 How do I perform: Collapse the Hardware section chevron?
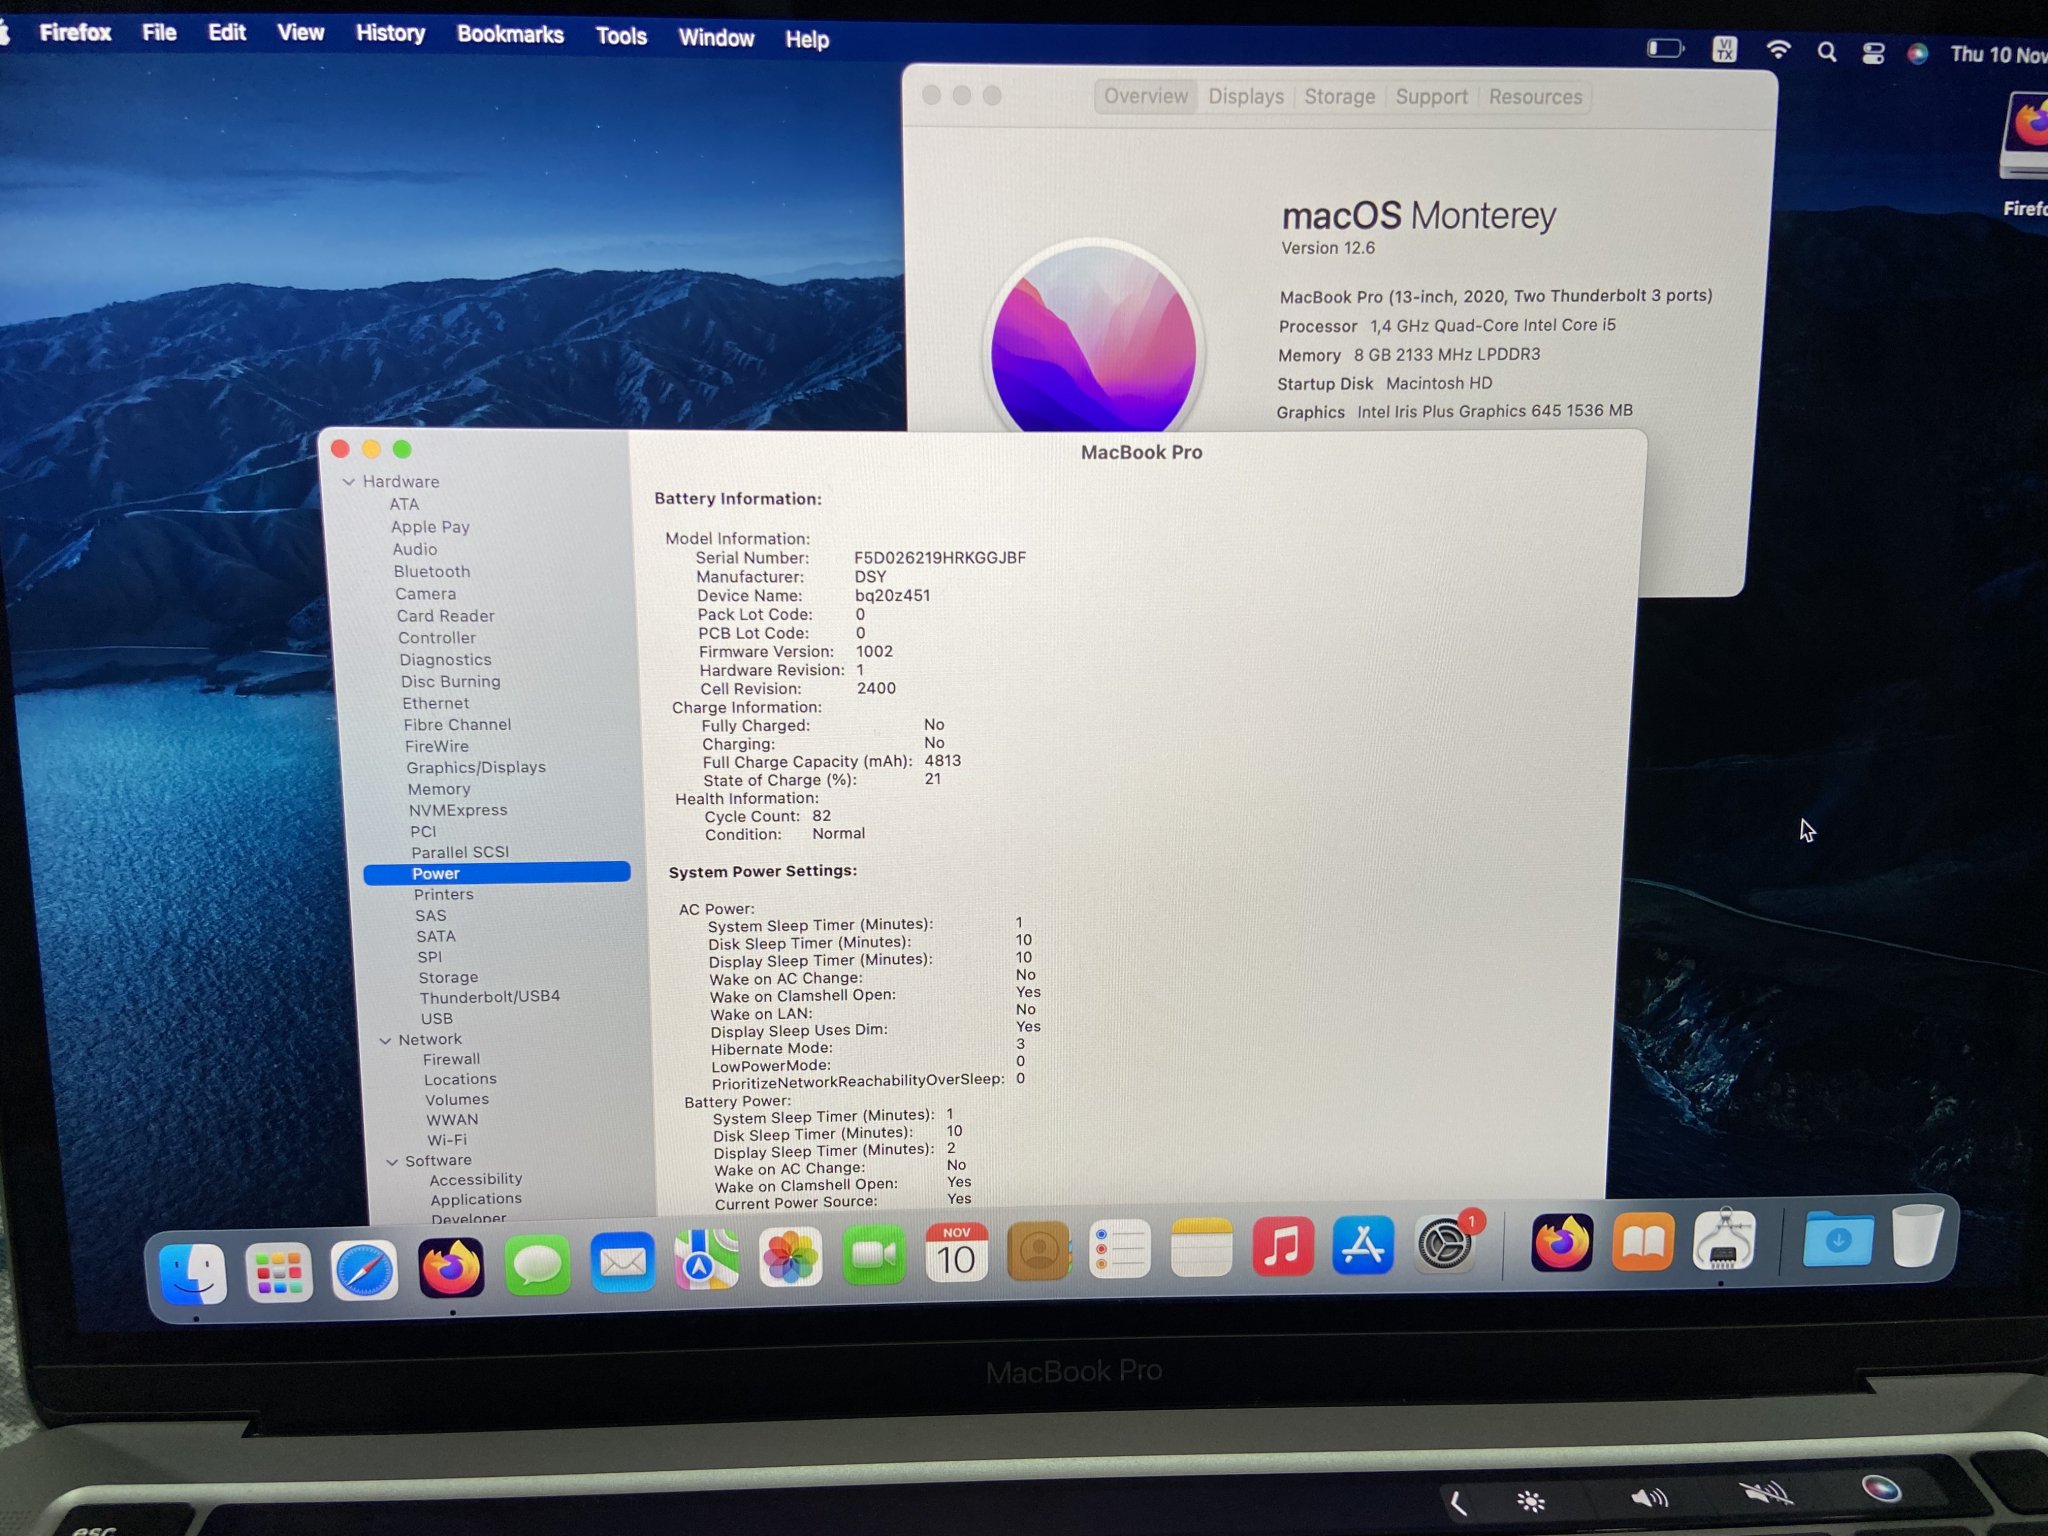coord(349,482)
